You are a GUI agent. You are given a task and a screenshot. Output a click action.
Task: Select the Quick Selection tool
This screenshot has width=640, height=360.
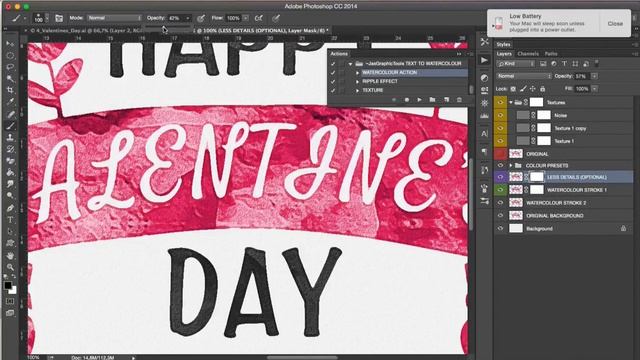pos(10,78)
